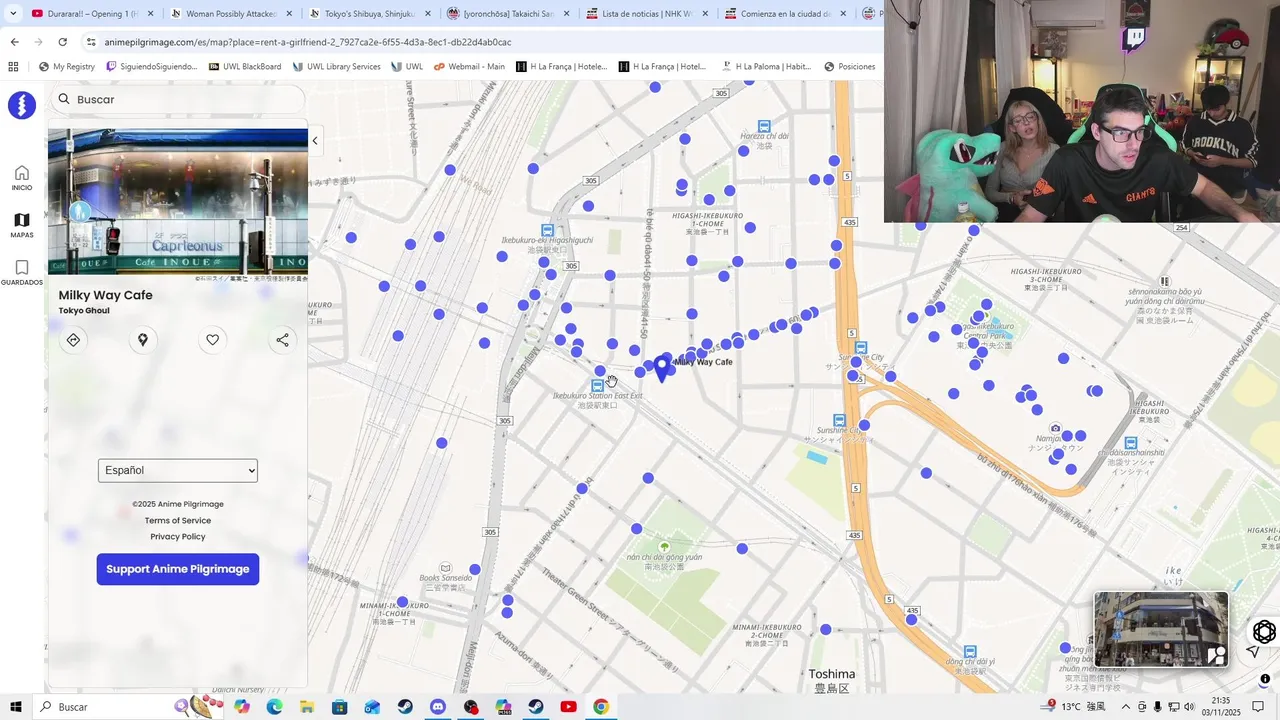Screen dimensions: 1280x720
Task: Click the browser back button
Action: click(x=14, y=42)
